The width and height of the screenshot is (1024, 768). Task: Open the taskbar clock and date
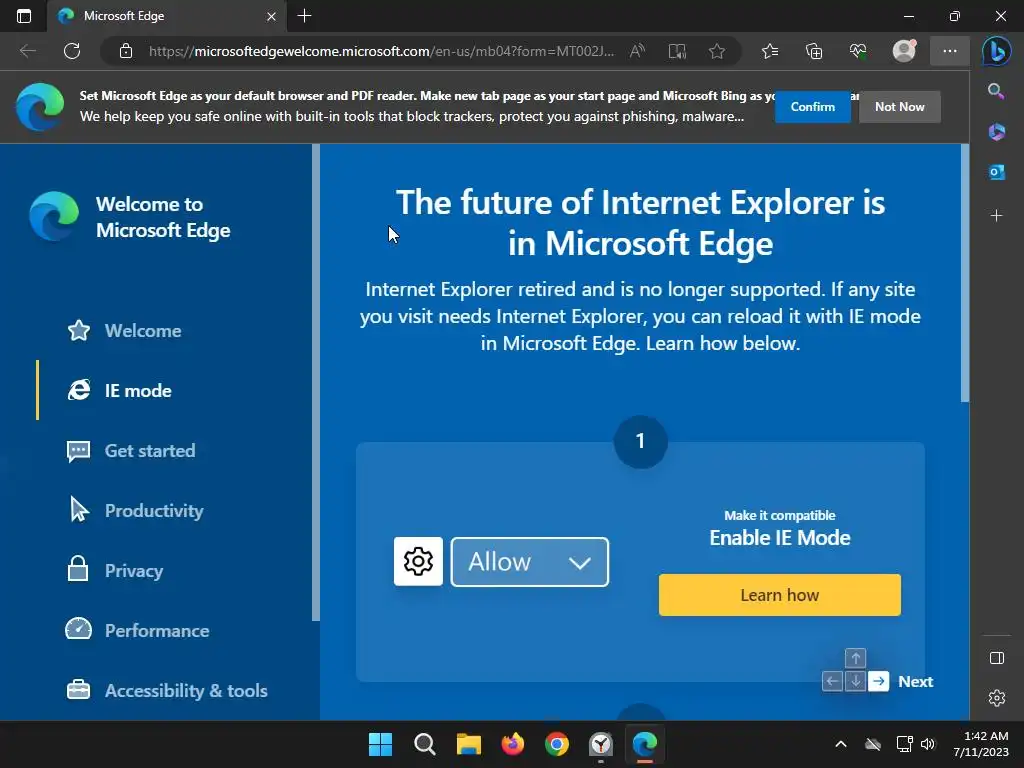[981, 744]
